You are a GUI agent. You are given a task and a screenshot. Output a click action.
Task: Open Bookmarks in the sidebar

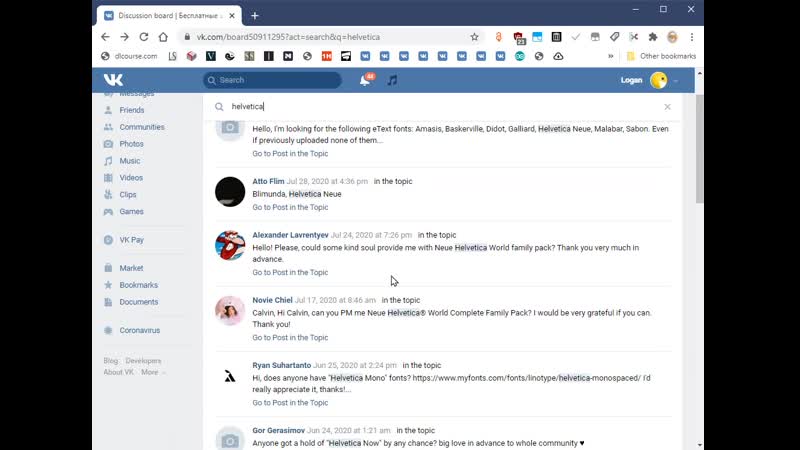[139, 285]
